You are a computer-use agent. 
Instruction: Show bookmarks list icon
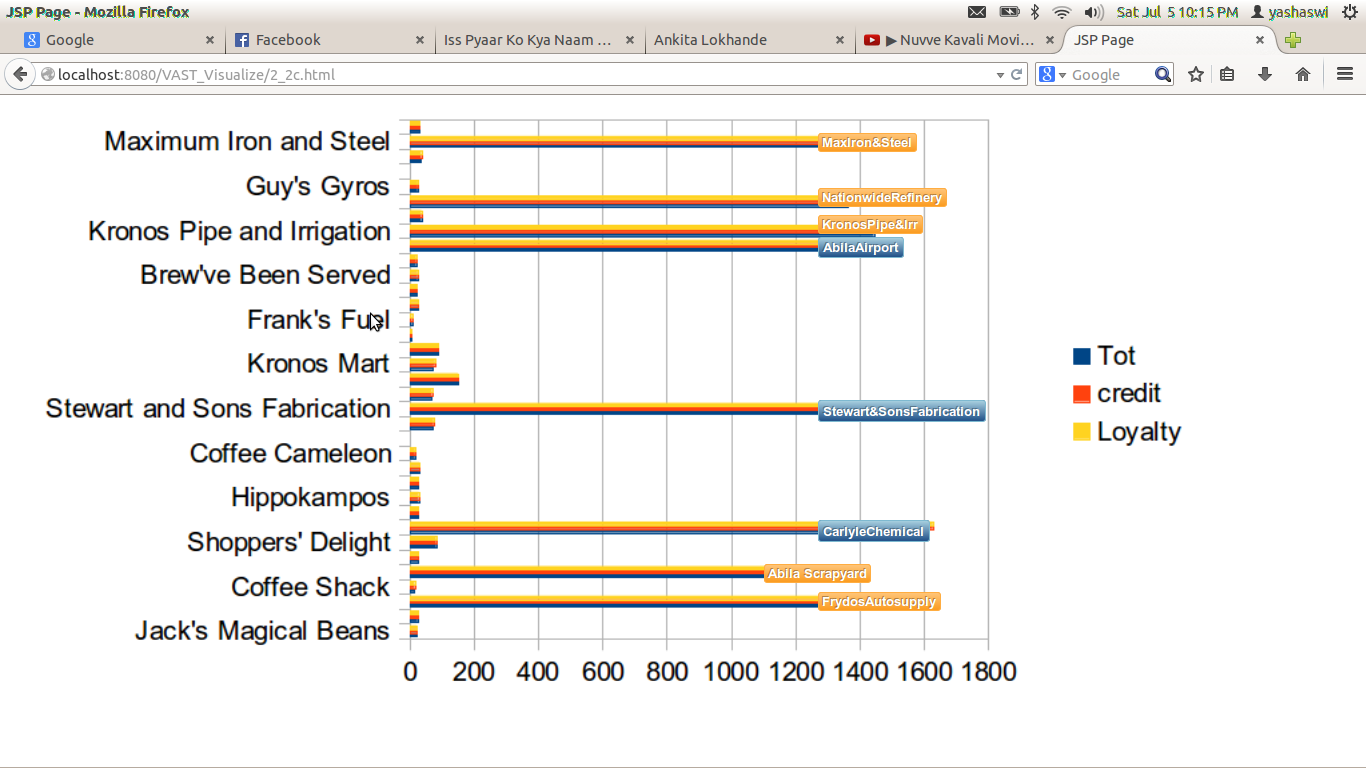click(1227, 74)
